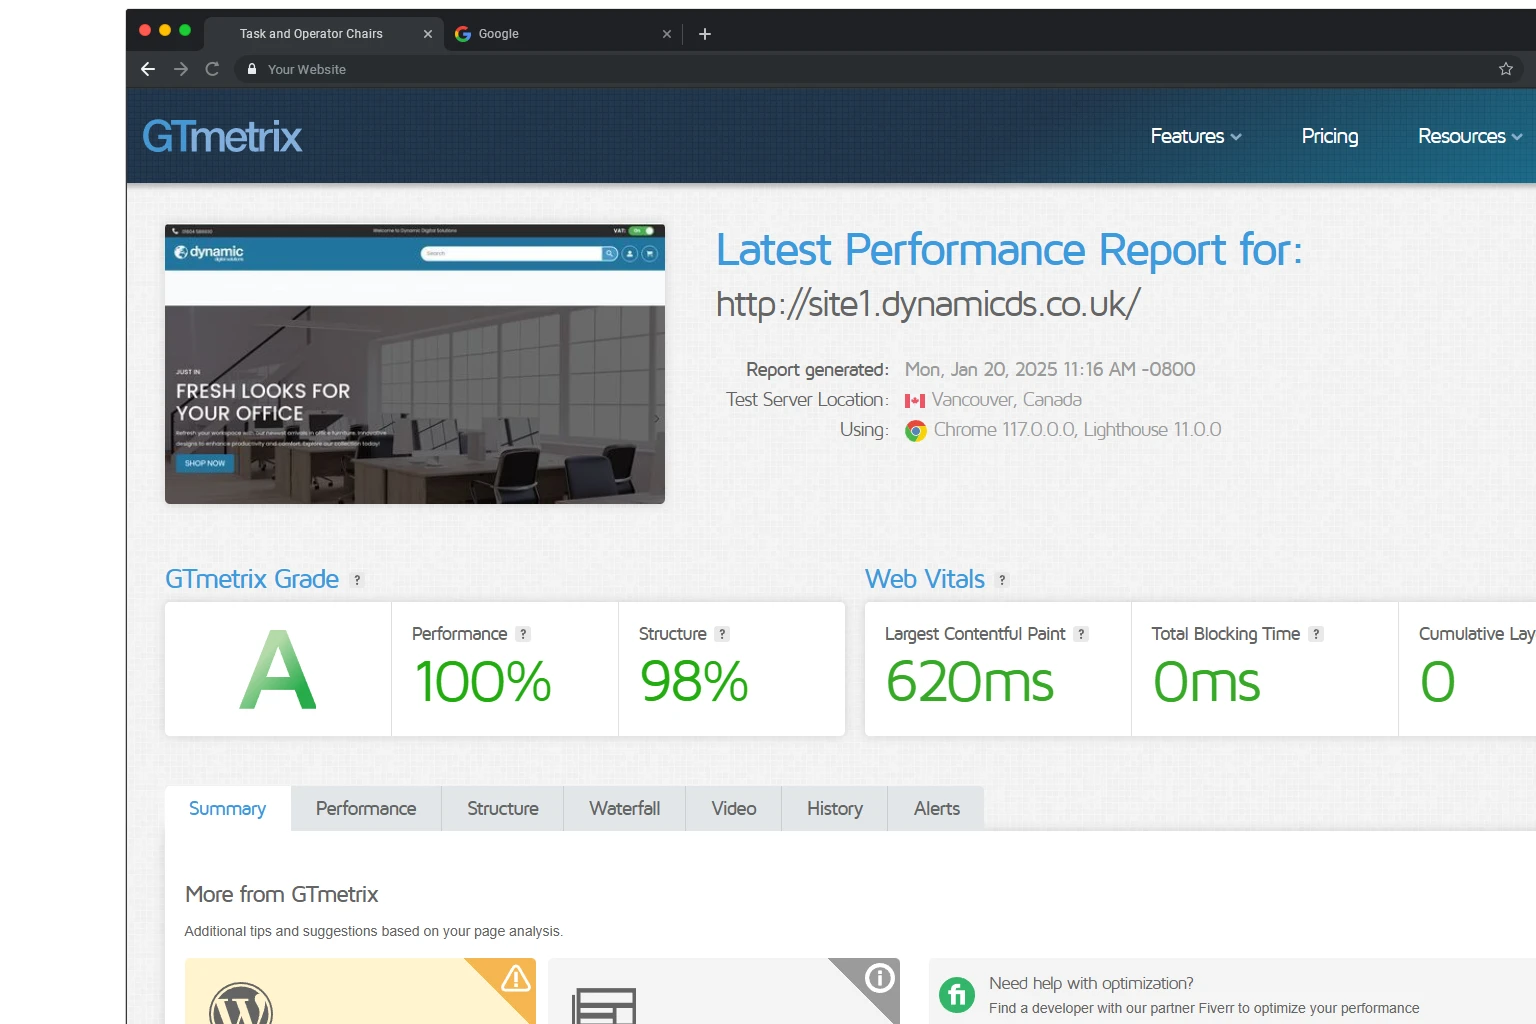
Task: Click the Vancouver, Canada location text
Action: [1007, 400]
